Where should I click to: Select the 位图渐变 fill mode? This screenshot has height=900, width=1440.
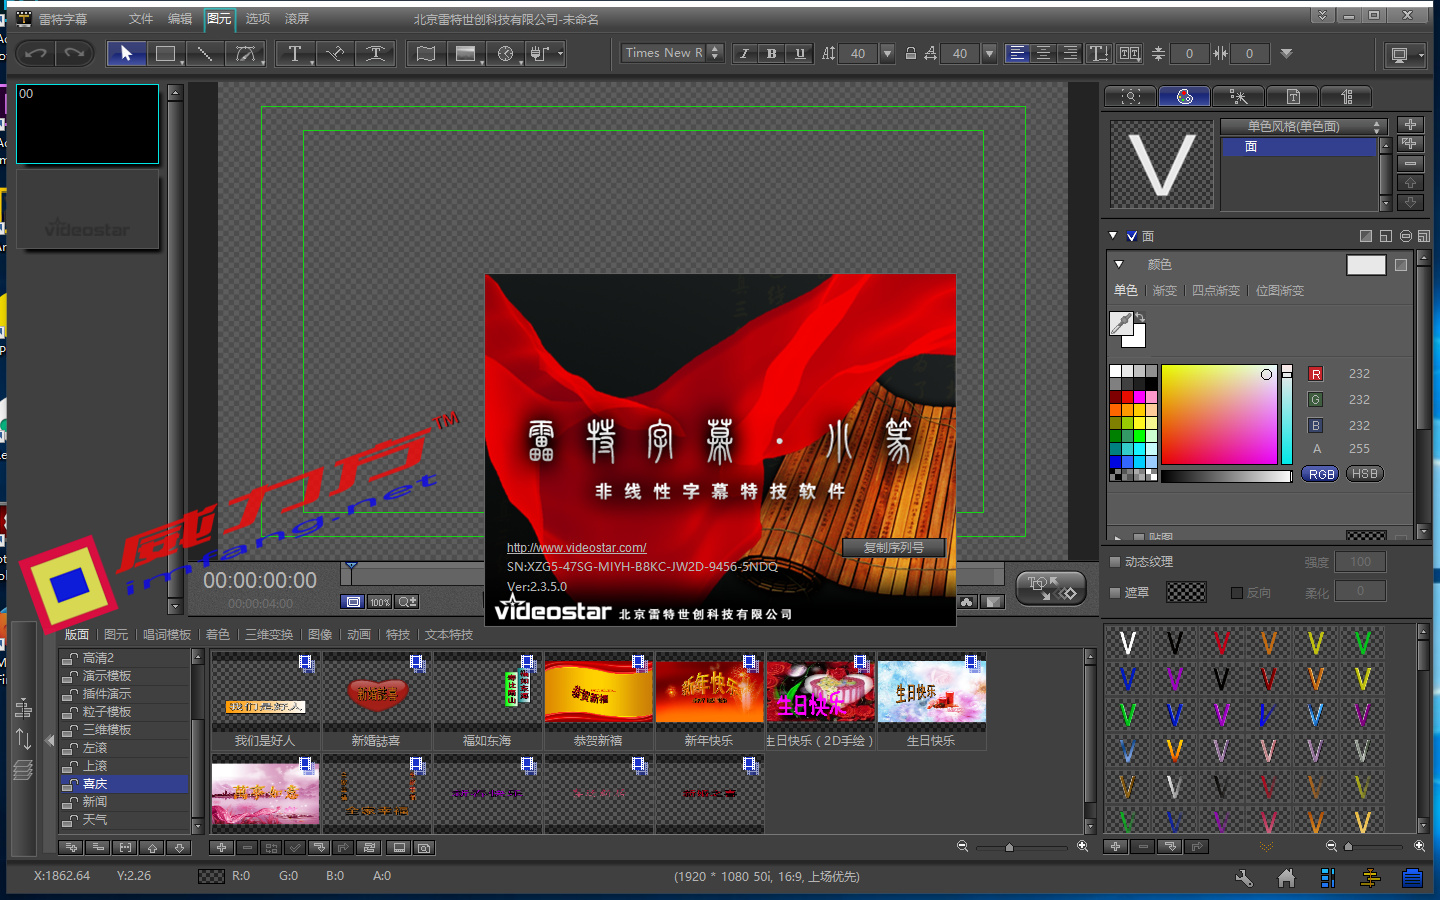pos(1280,291)
